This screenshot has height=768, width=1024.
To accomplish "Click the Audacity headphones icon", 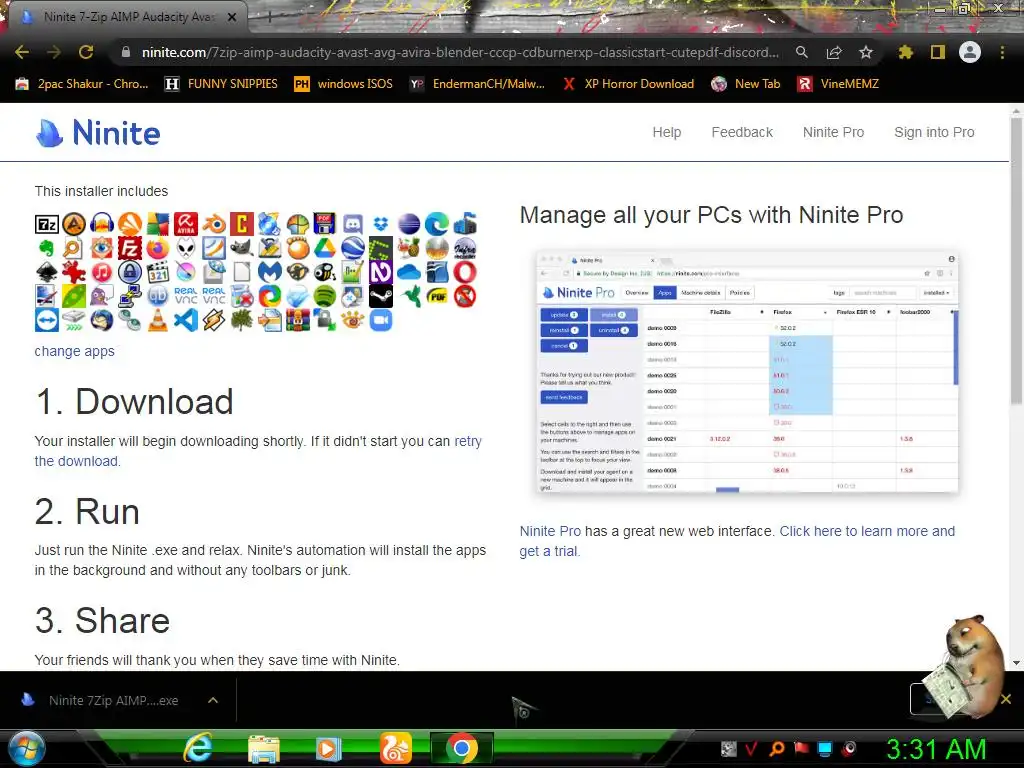I will pyautogui.click(x=102, y=225).
